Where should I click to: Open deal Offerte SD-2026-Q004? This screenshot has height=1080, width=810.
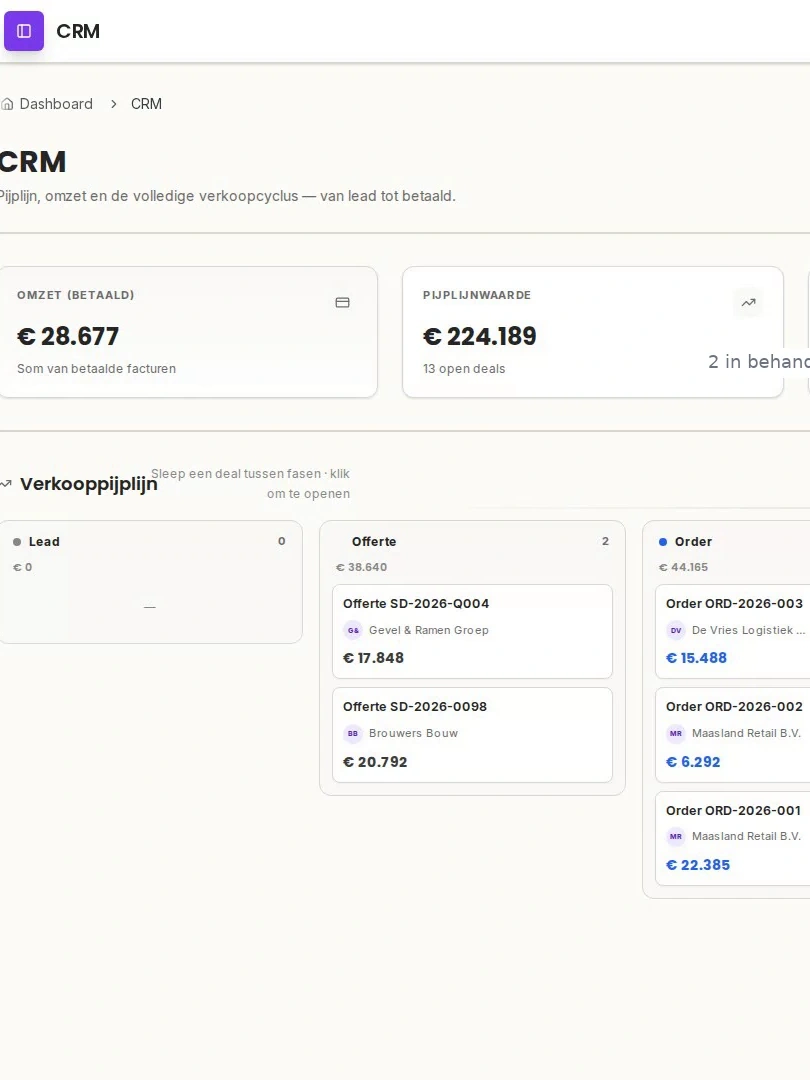click(x=472, y=632)
